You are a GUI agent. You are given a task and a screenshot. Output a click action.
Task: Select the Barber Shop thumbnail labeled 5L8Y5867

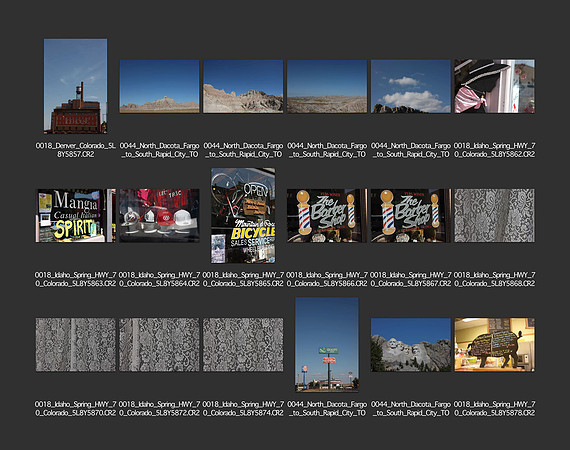pos(411,216)
